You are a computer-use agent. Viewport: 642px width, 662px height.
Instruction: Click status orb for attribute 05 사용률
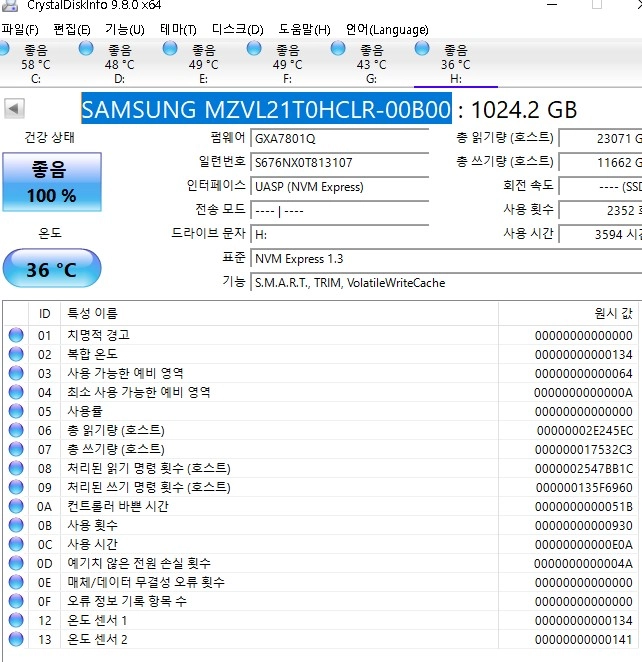coord(16,411)
